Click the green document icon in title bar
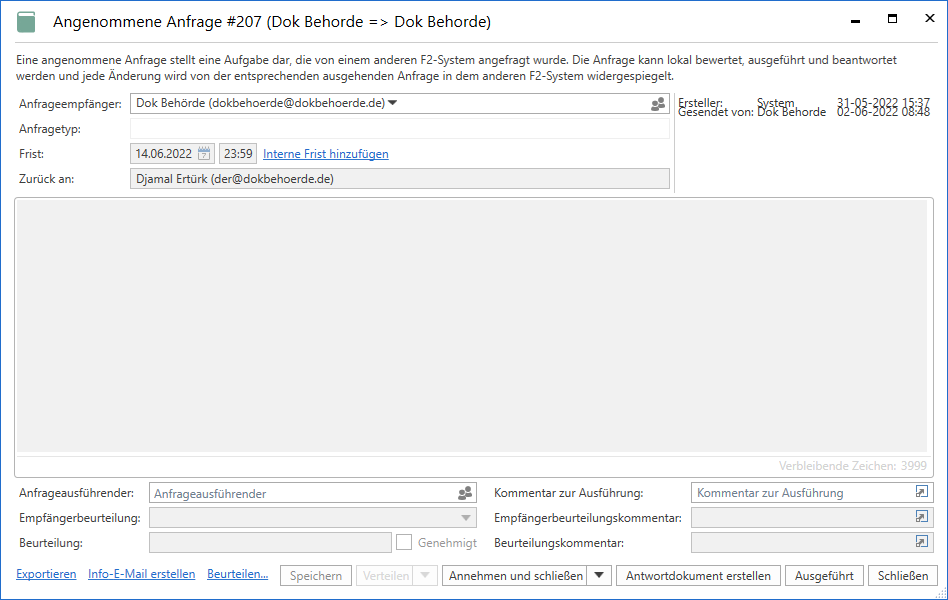This screenshot has width=948, height=600. [26, 22]
